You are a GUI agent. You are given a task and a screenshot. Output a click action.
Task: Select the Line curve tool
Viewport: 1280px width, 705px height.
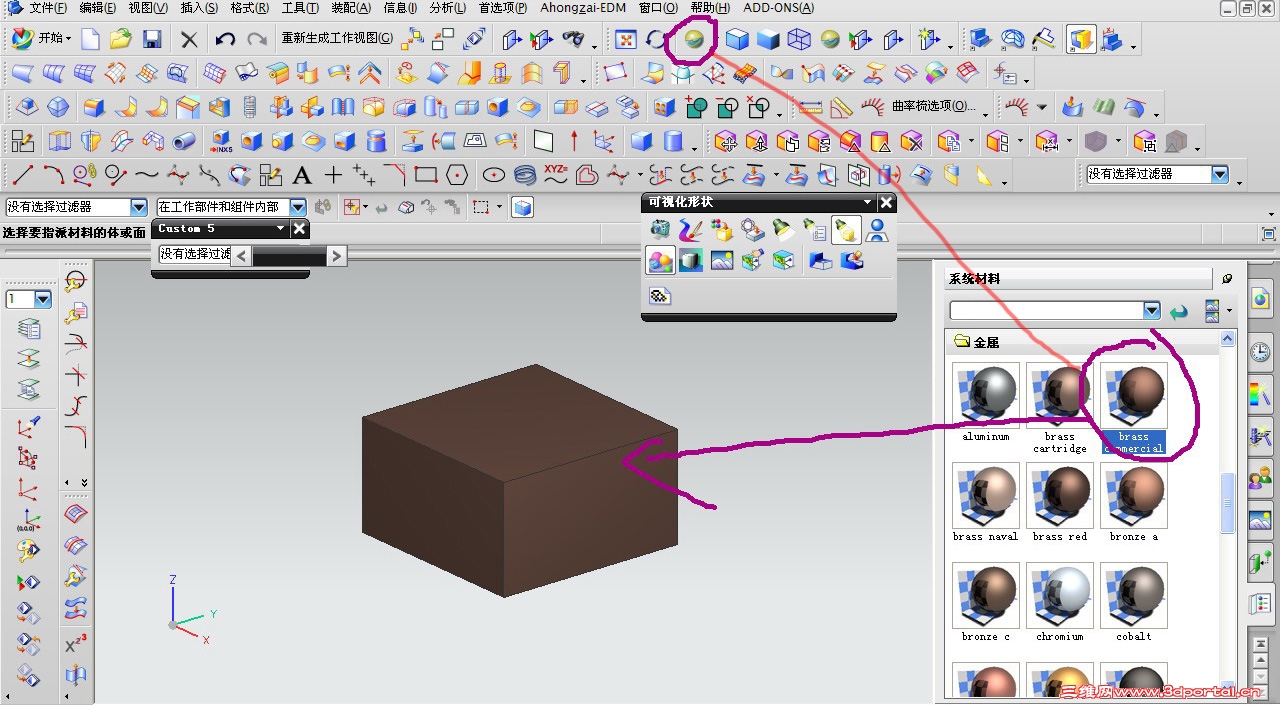coord(23,175)
